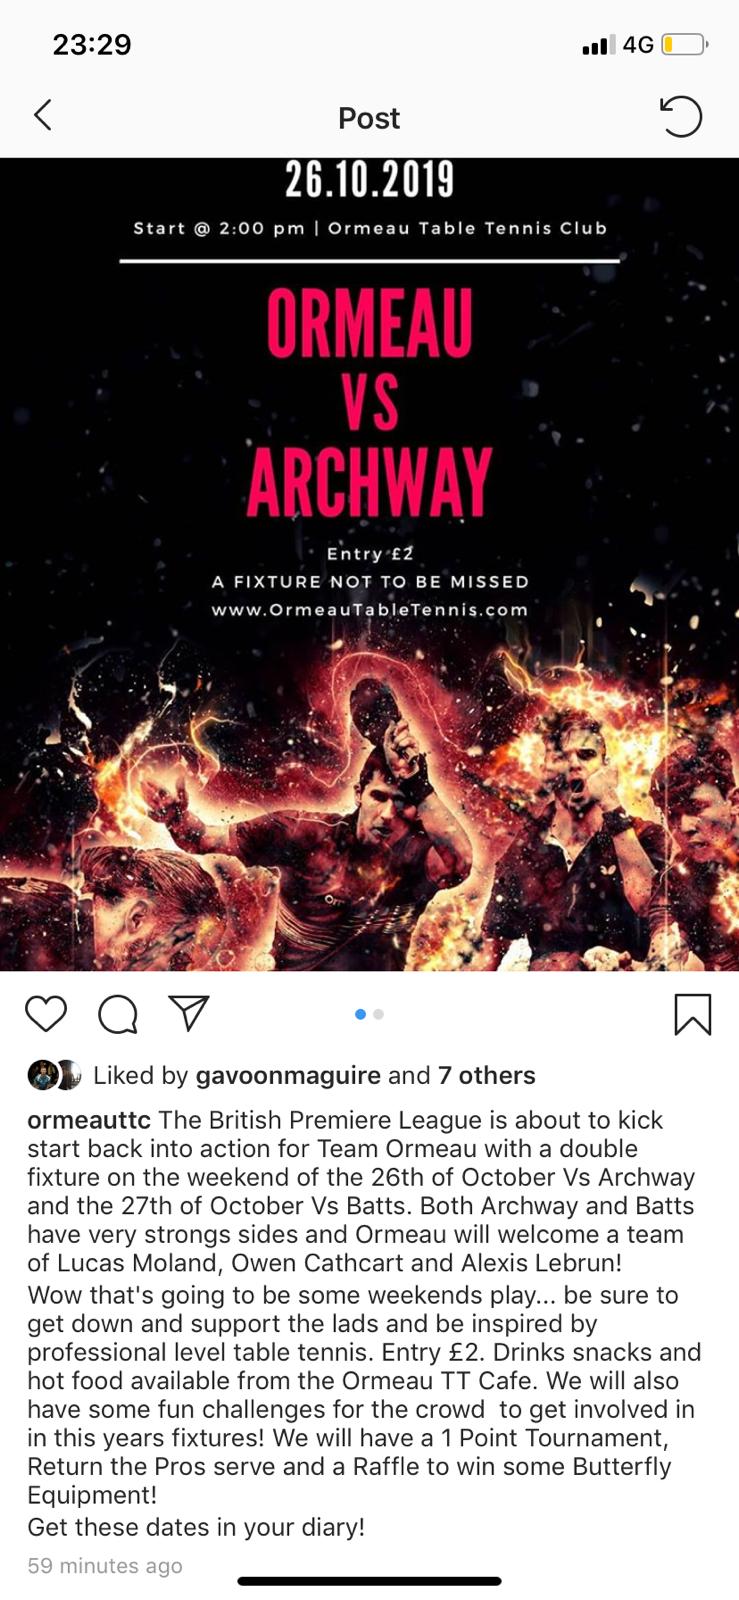Share post using paper plane icon
Image resolution: width=739 pixels, height=1600 pixels.
click(x=189, y=1013)
